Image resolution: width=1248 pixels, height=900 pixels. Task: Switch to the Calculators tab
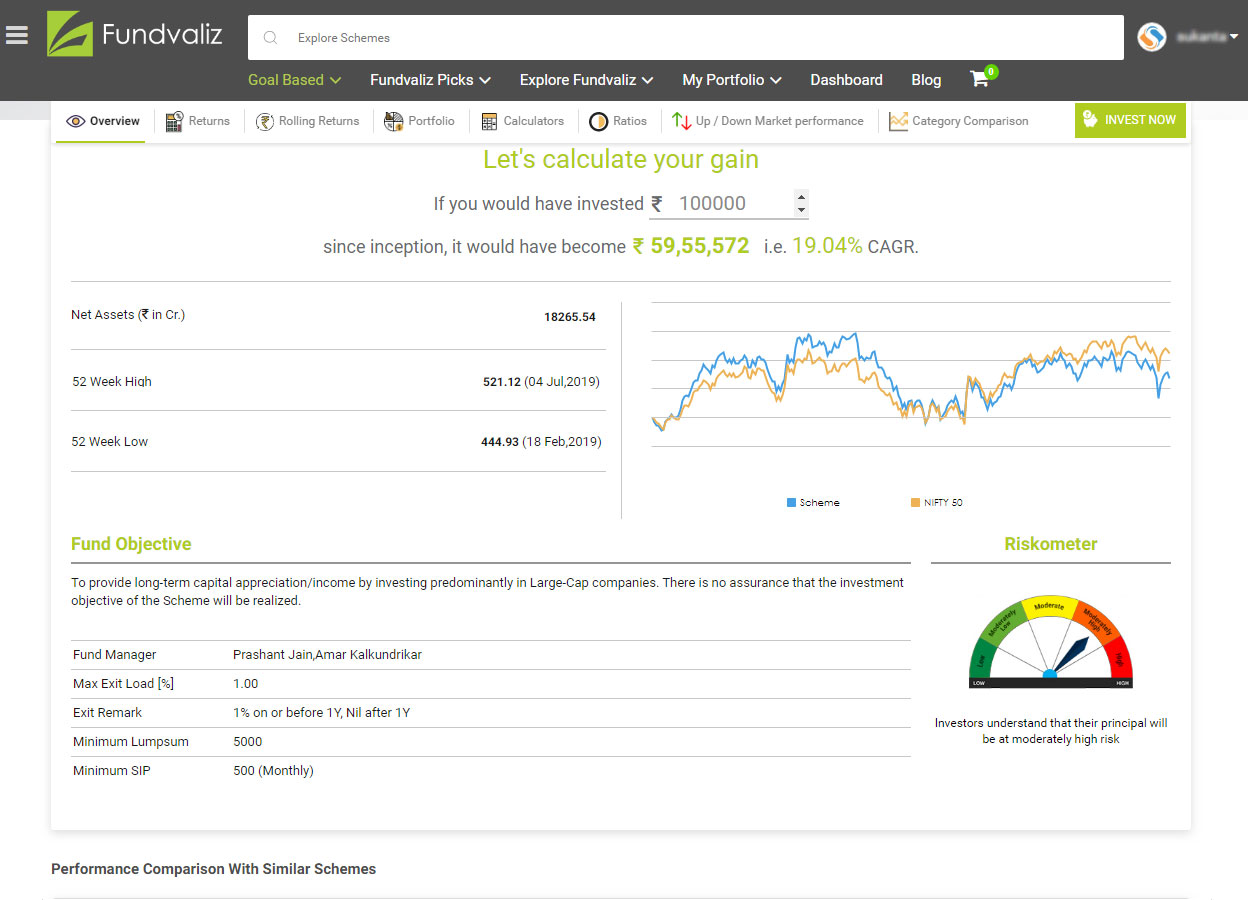[x=522, y=121]
